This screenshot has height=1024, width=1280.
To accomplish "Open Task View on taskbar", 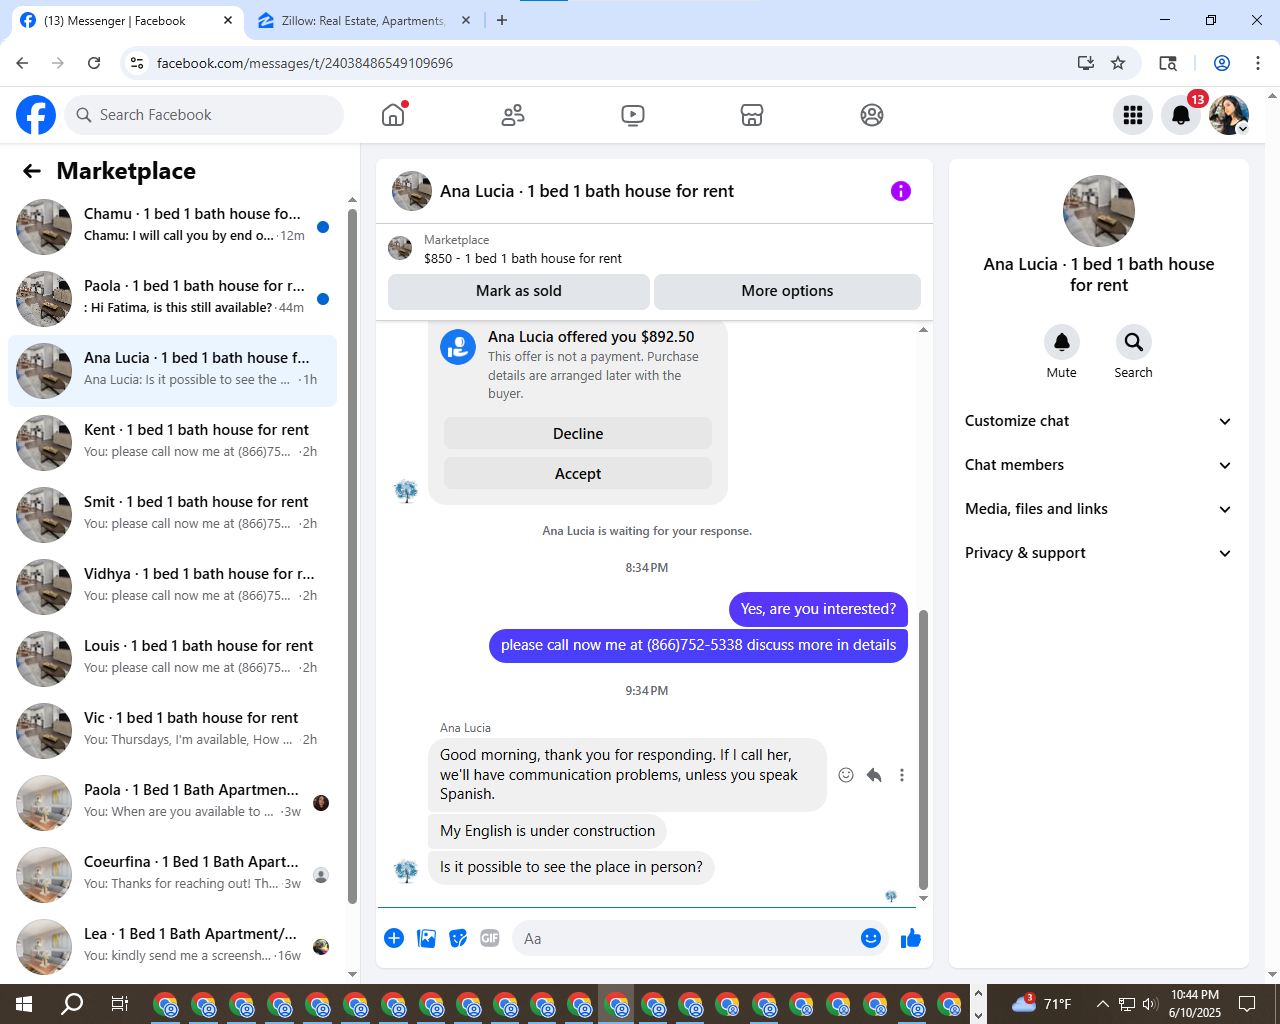I will click(x=119, y=1004).
